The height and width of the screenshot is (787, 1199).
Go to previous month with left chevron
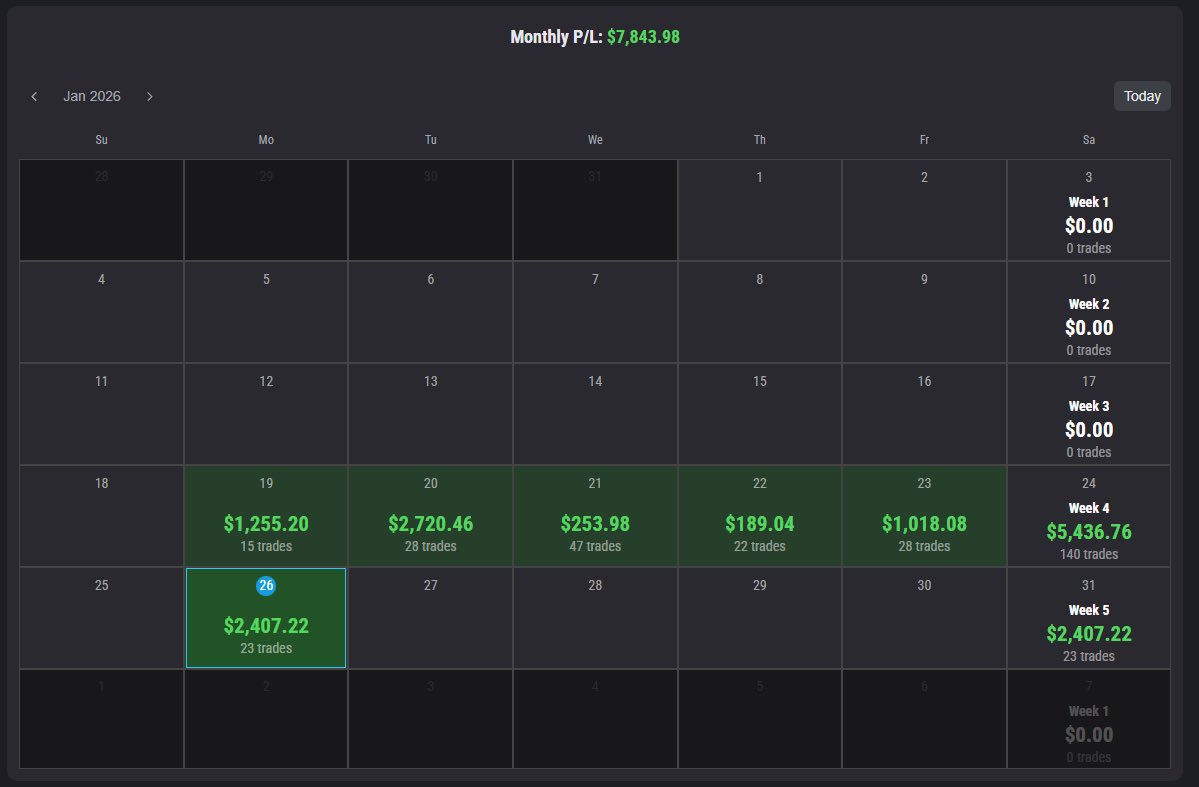34,96
